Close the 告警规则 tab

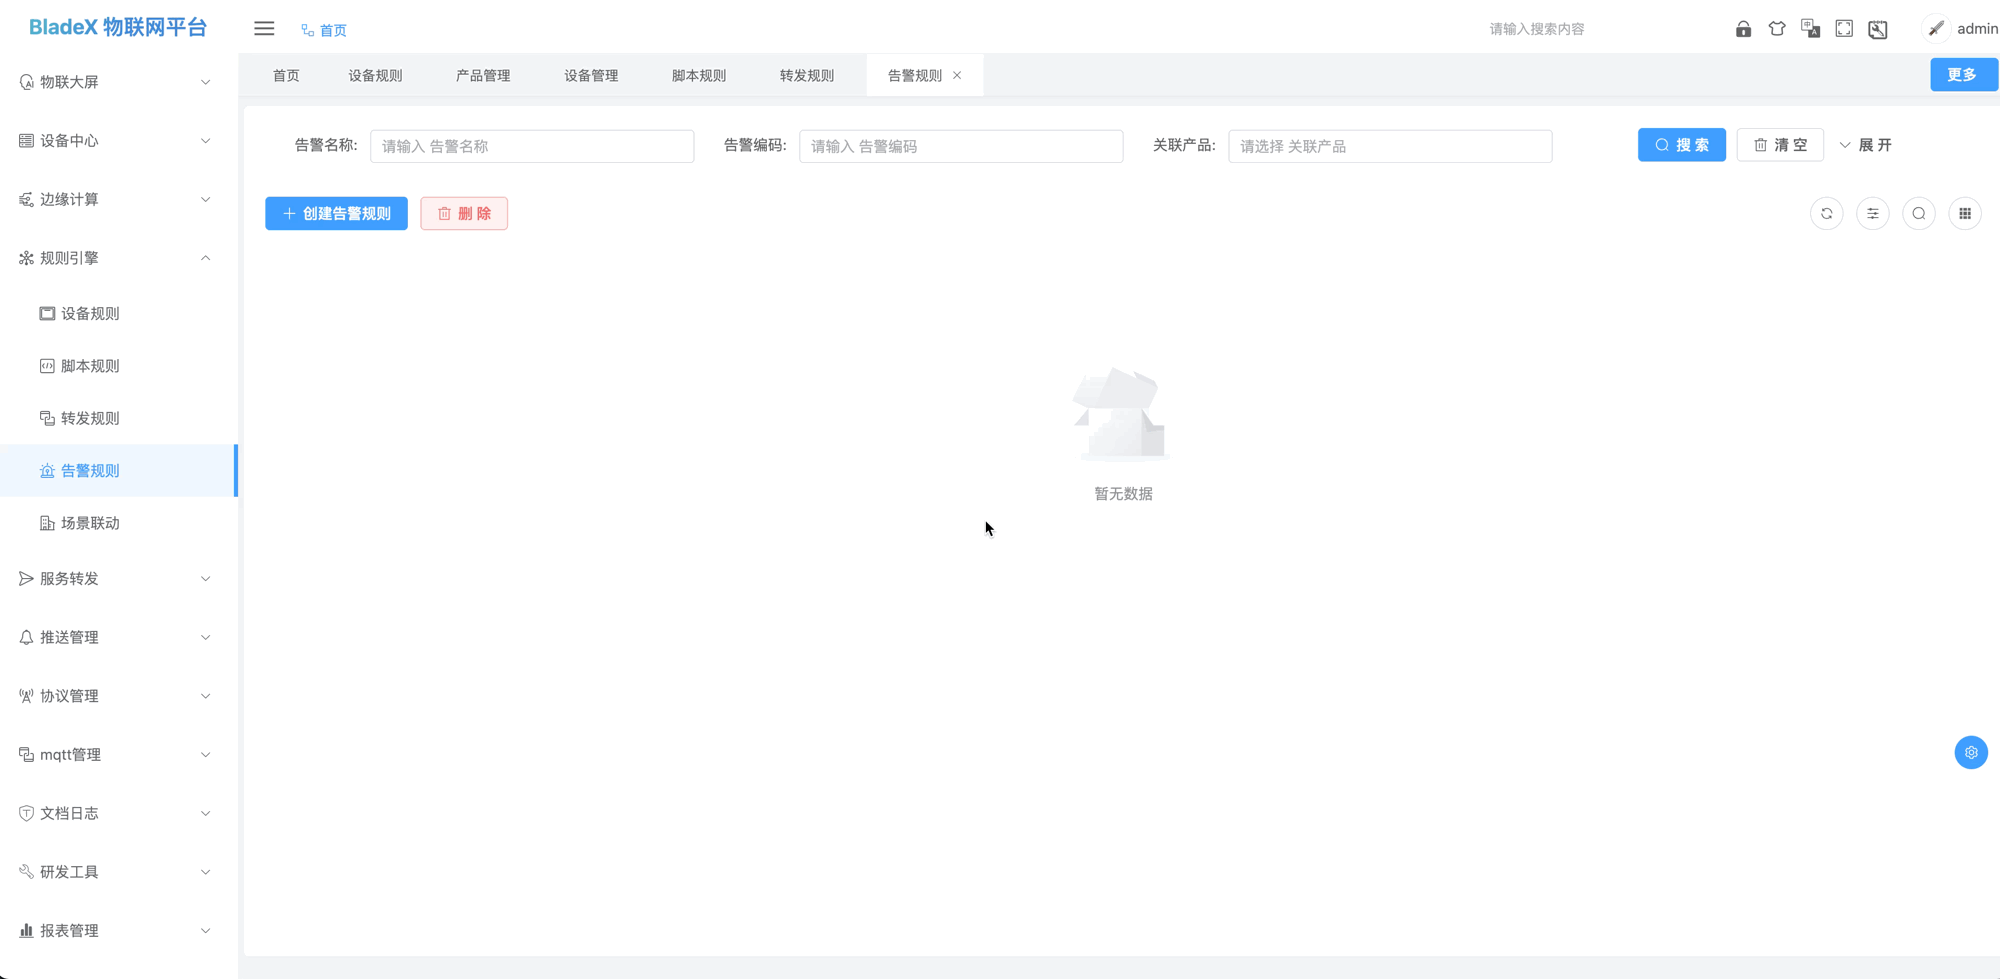point(957,74)
